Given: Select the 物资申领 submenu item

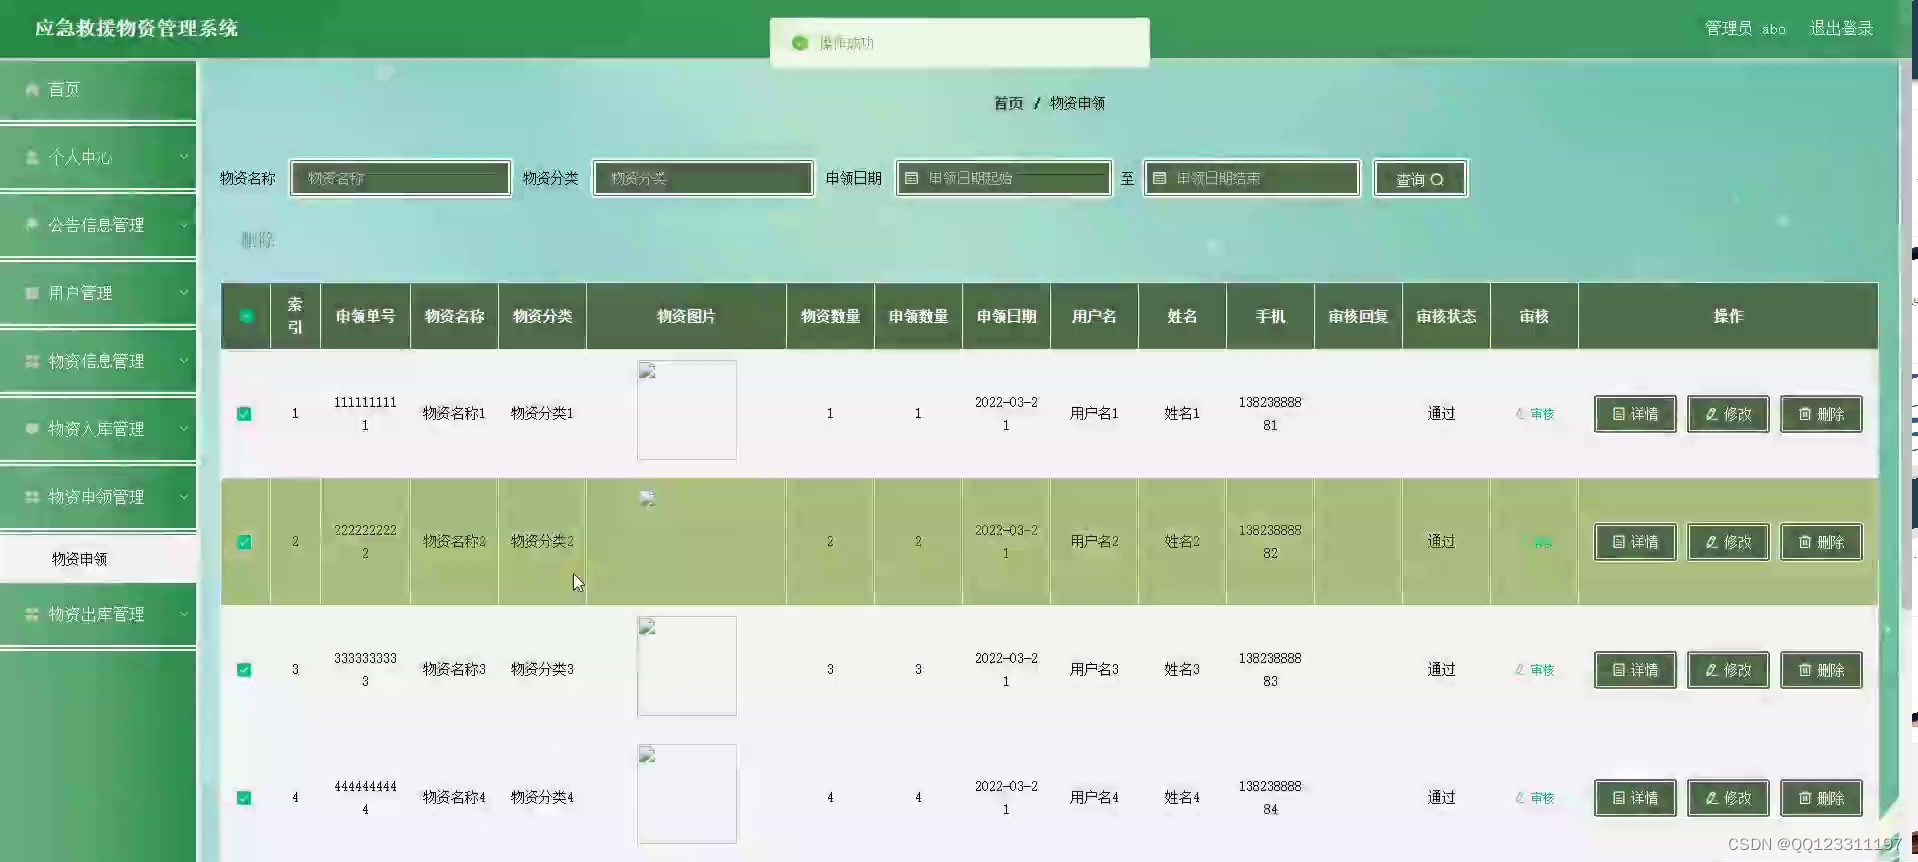Looking at the screenshot, I should click(98, 559).
